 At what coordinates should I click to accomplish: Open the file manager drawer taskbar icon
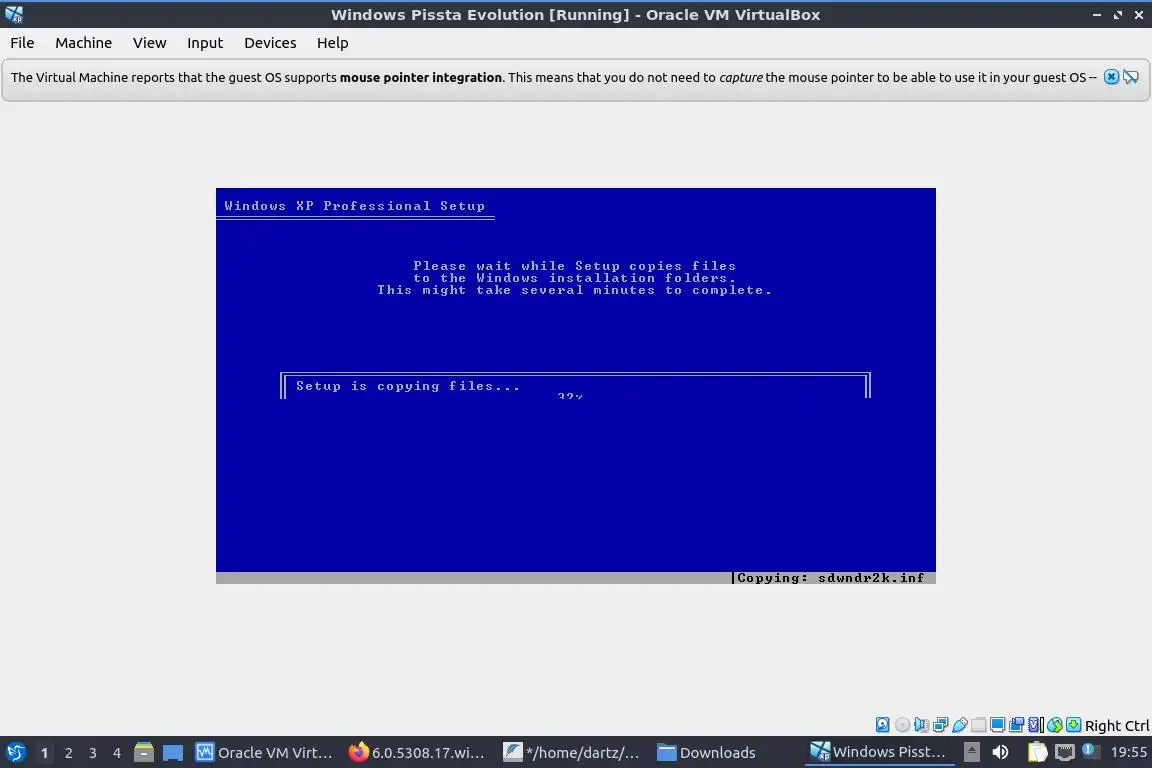tap(144, 753)
